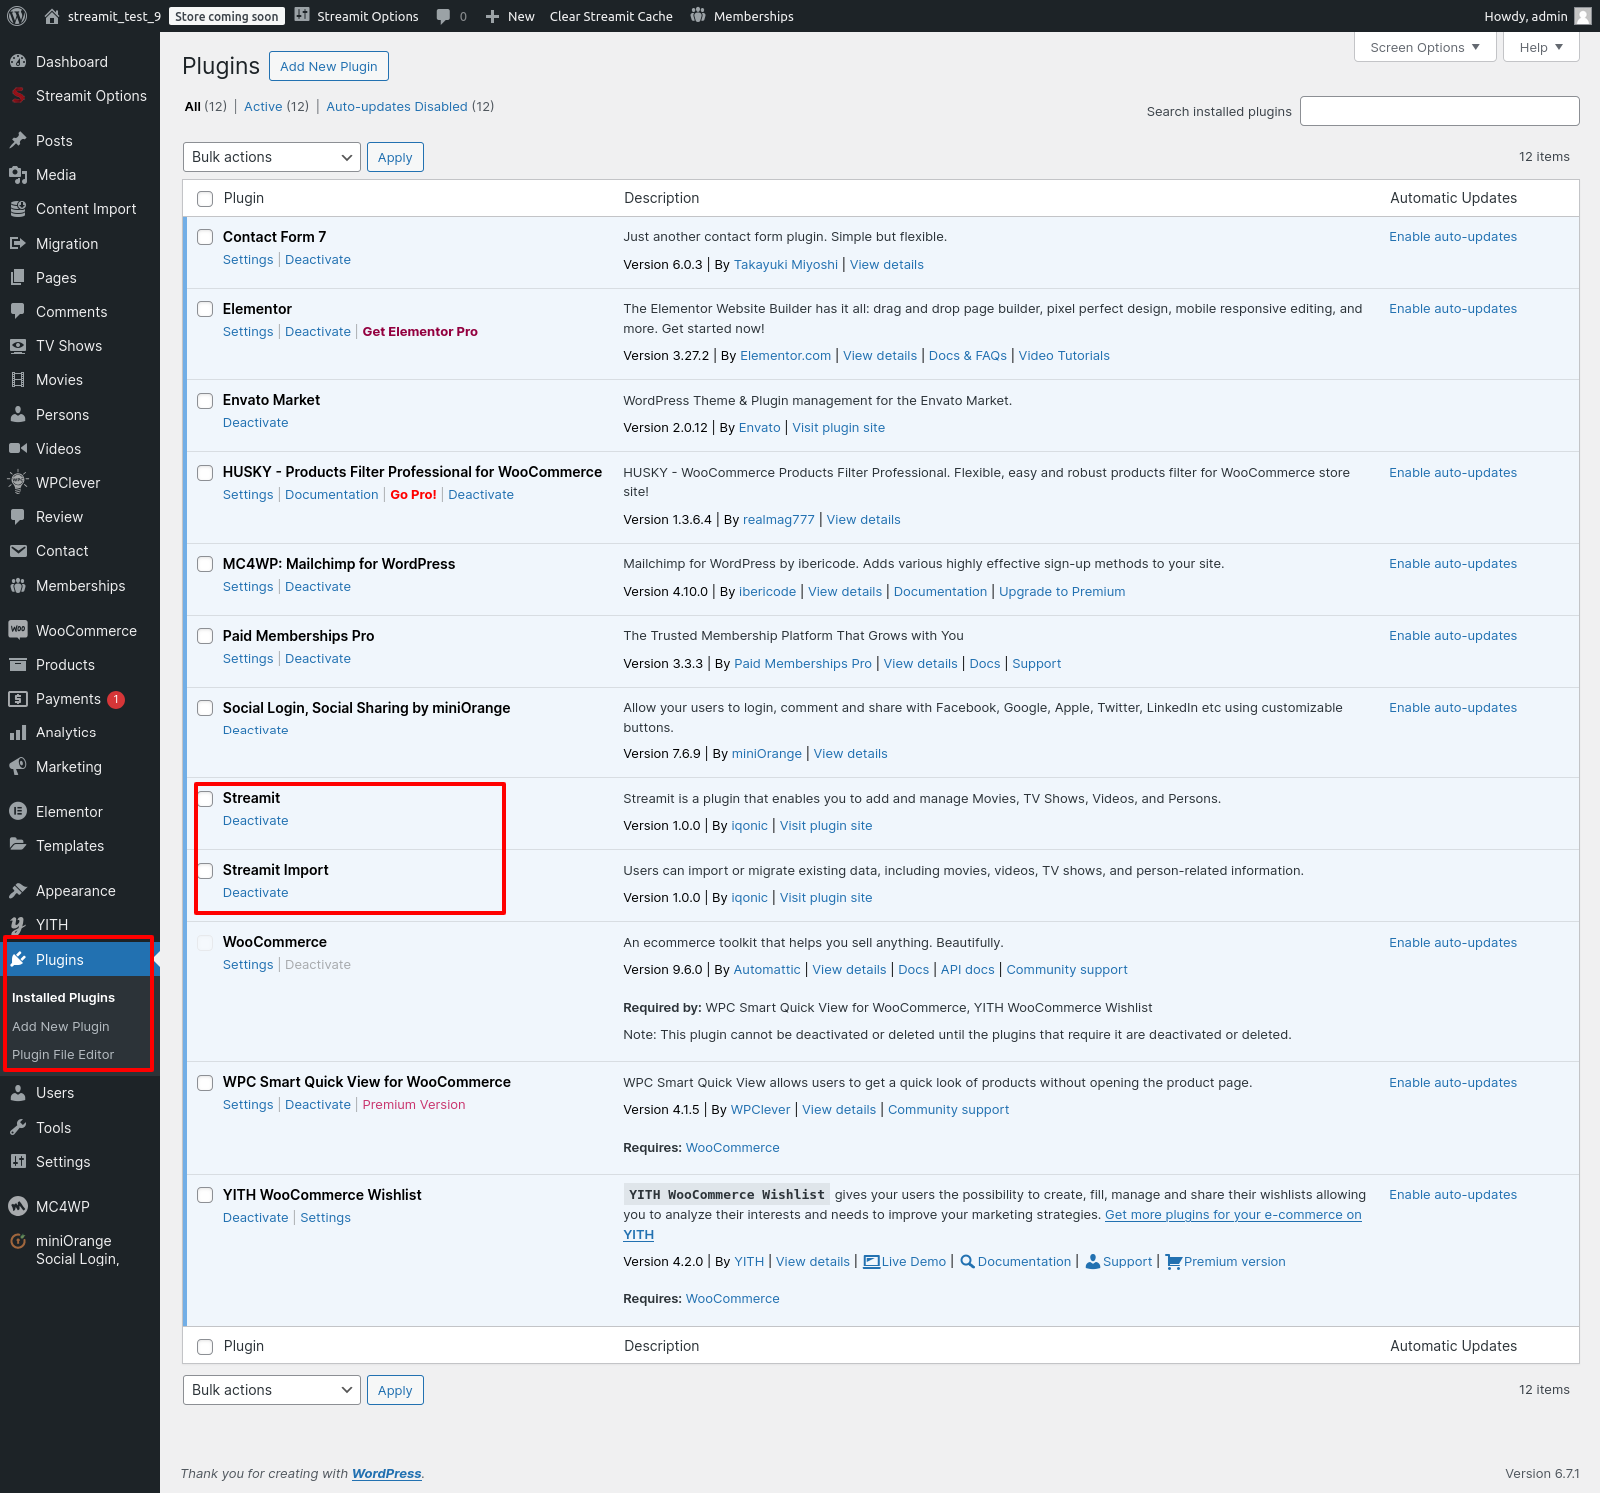Click the Add New Plugin button
The height and width of the screenshot is (1495, 1600).
[329, 66]
